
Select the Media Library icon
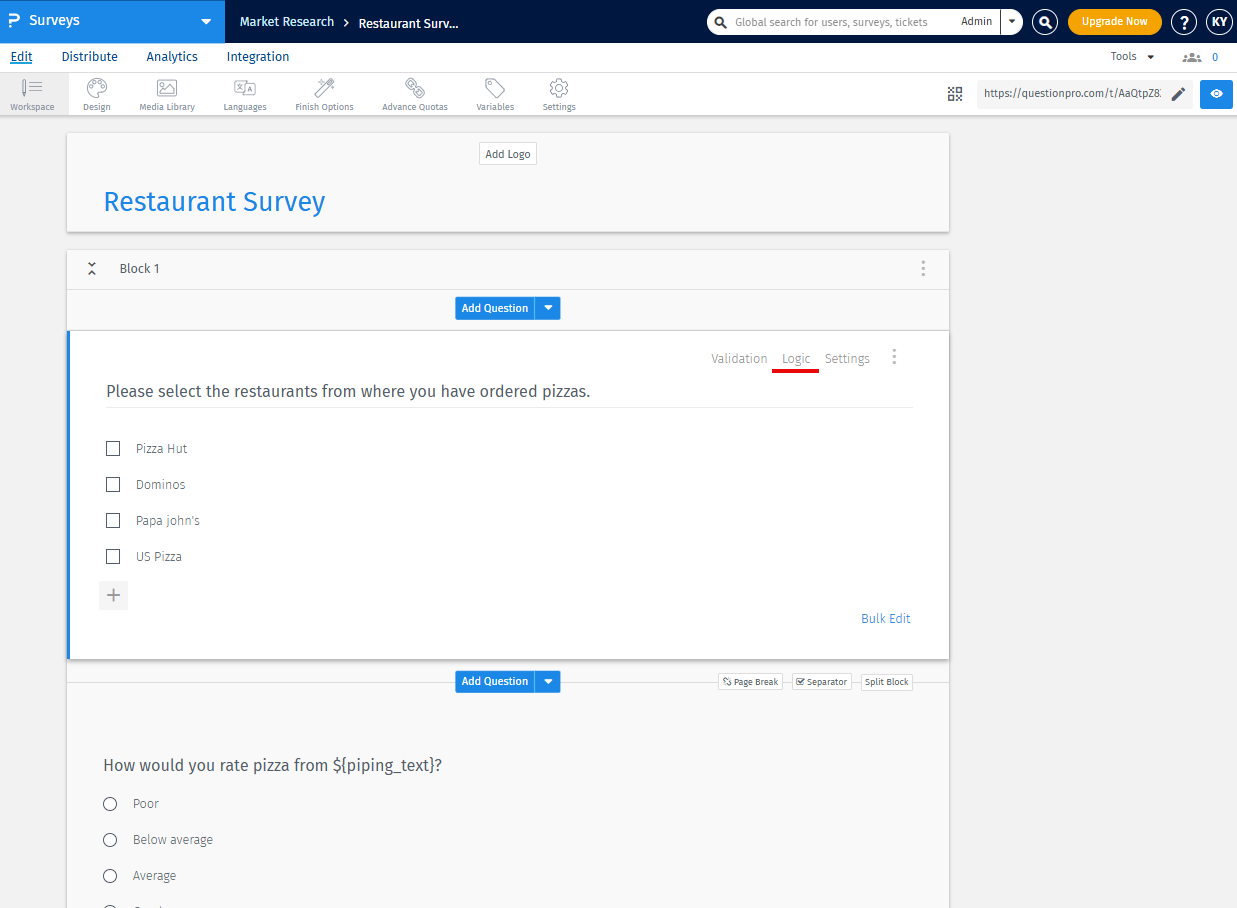click(x=166, y=94)
